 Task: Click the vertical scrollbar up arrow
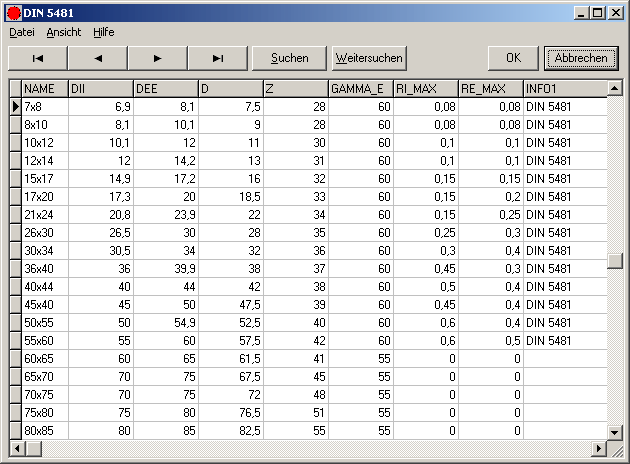coord(615,88)
